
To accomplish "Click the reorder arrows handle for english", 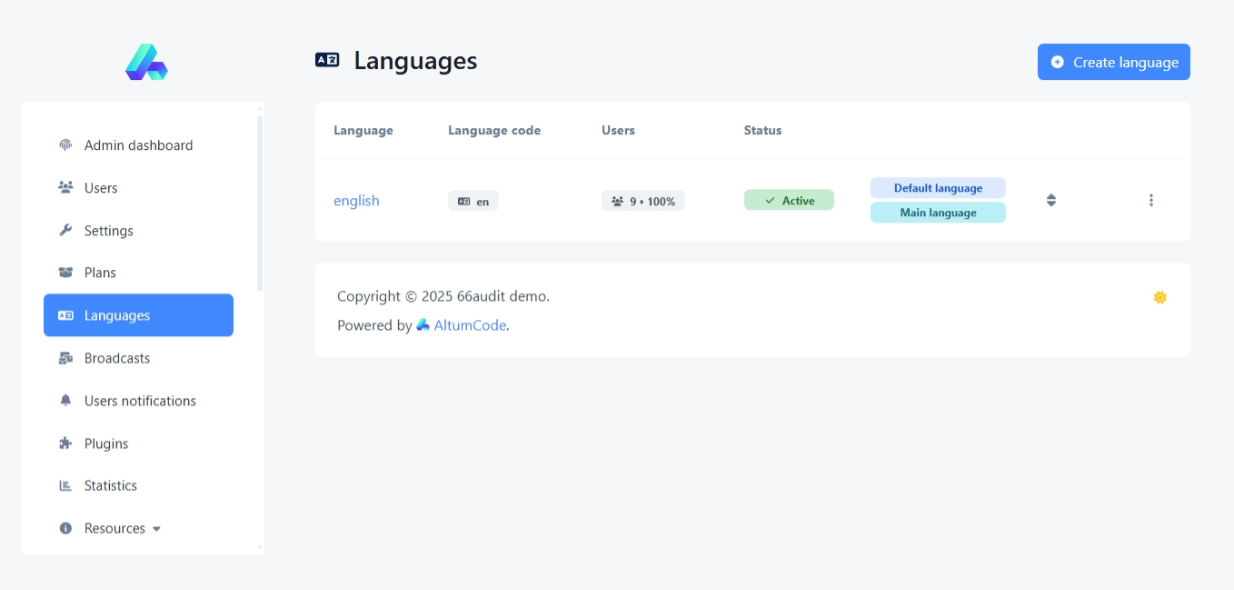I will [1051, 200].
